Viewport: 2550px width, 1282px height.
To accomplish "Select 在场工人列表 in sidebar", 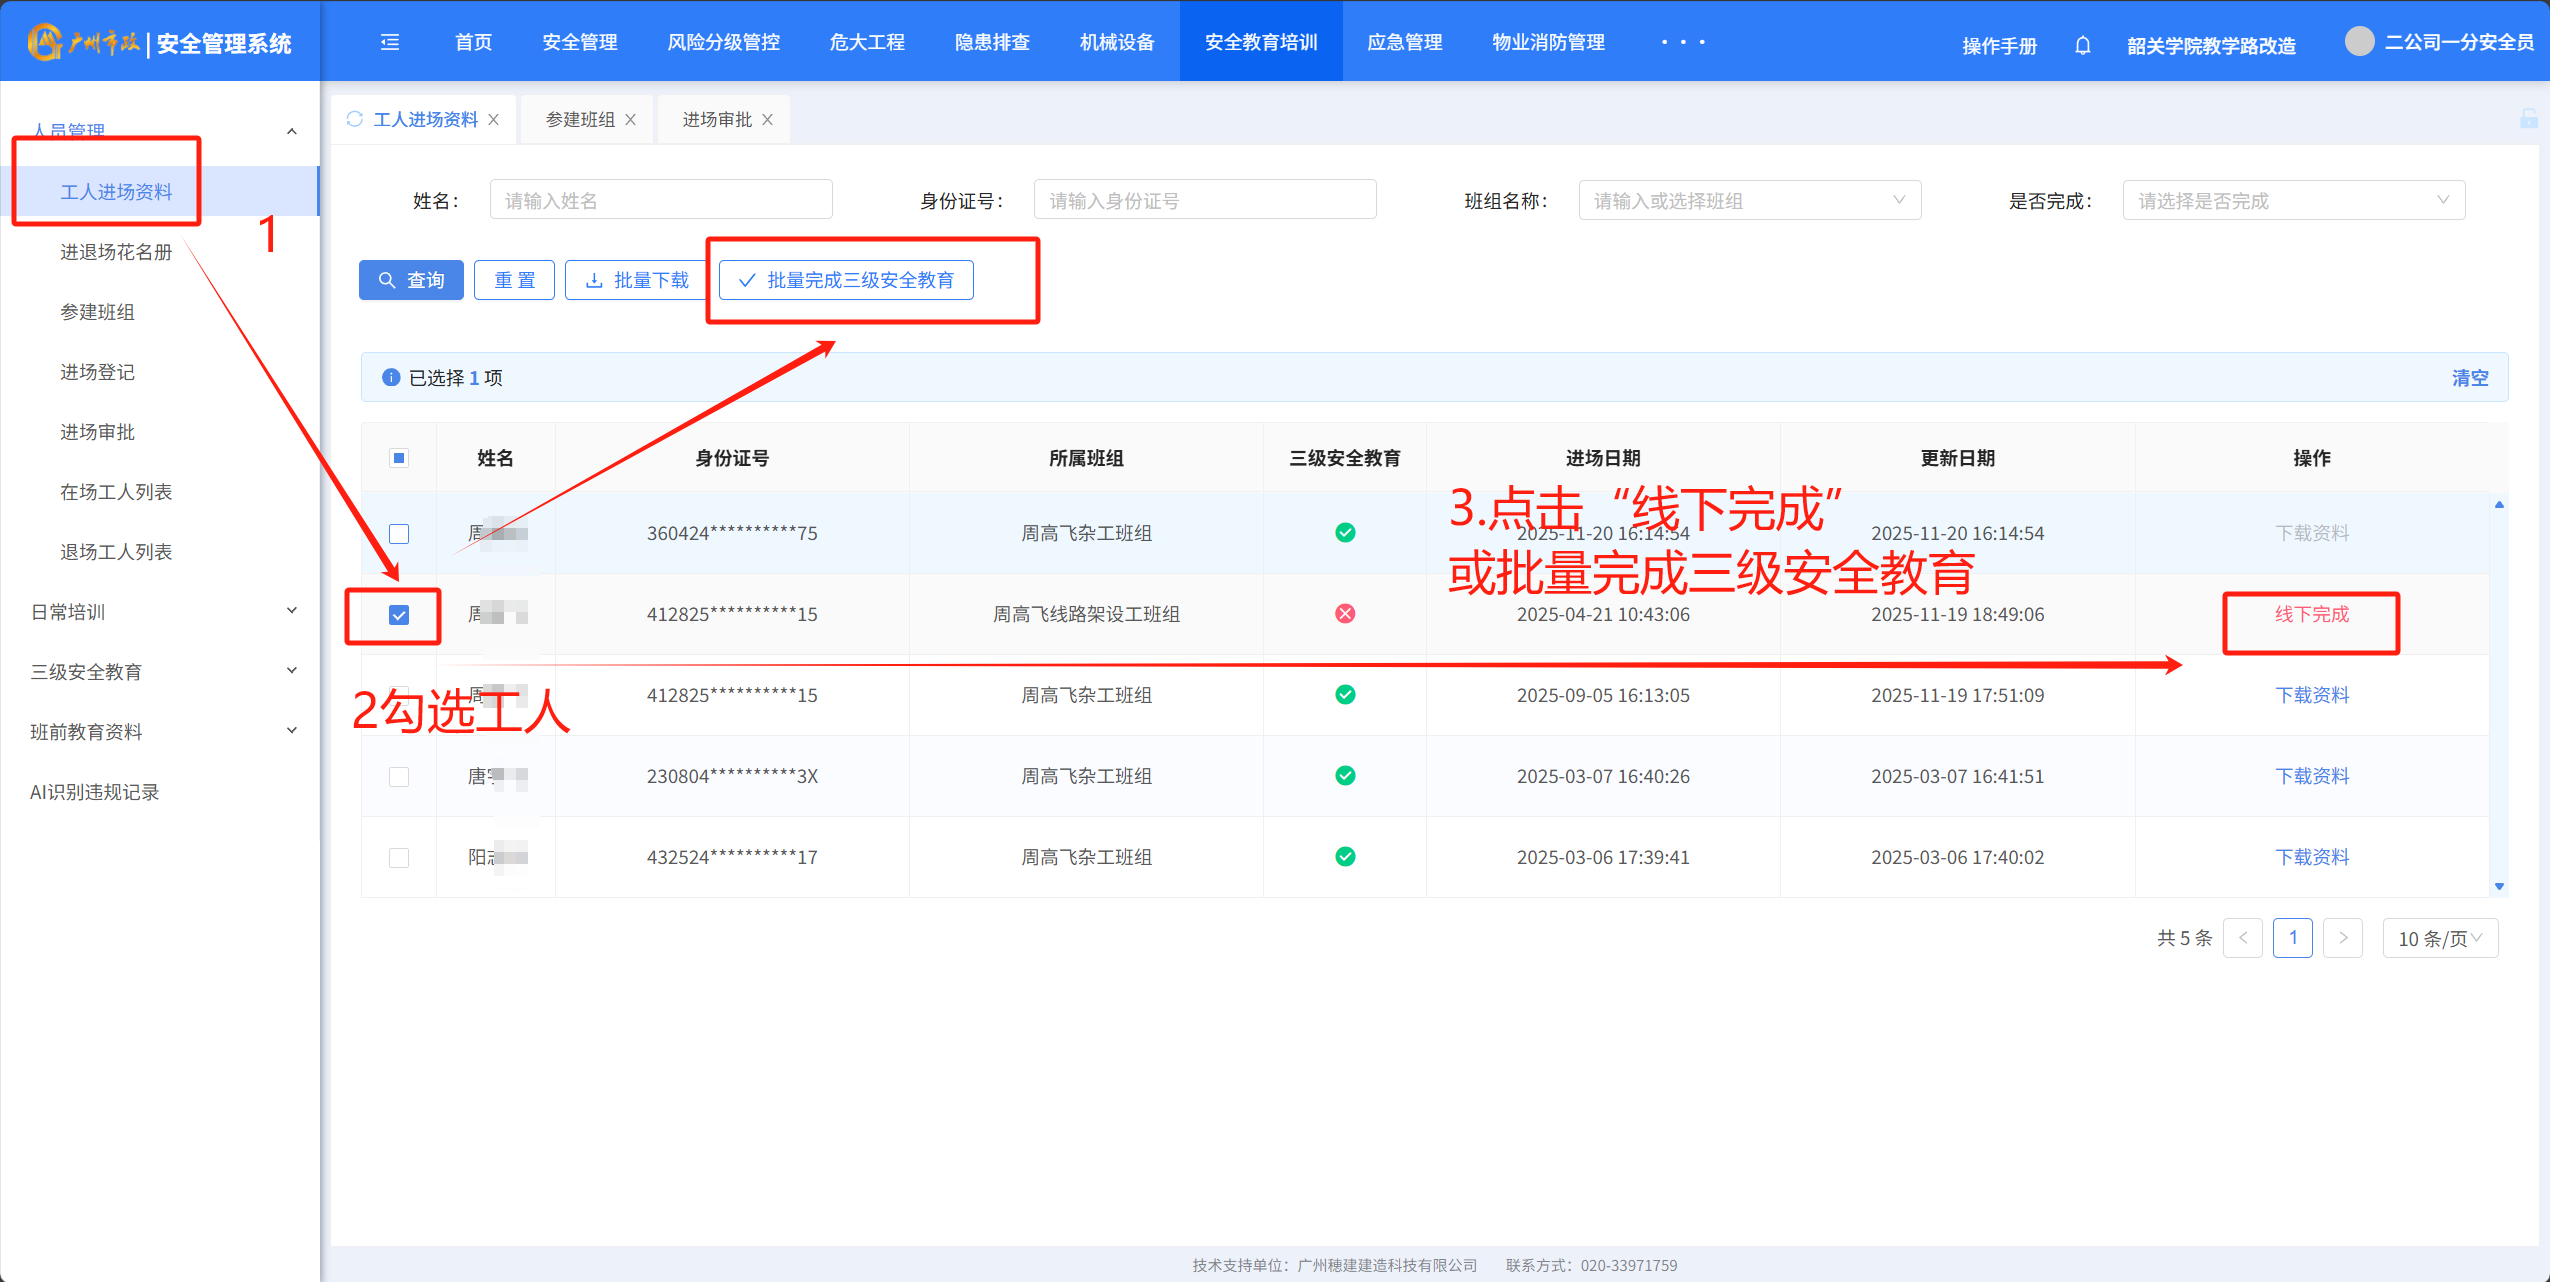I will 116,492.
